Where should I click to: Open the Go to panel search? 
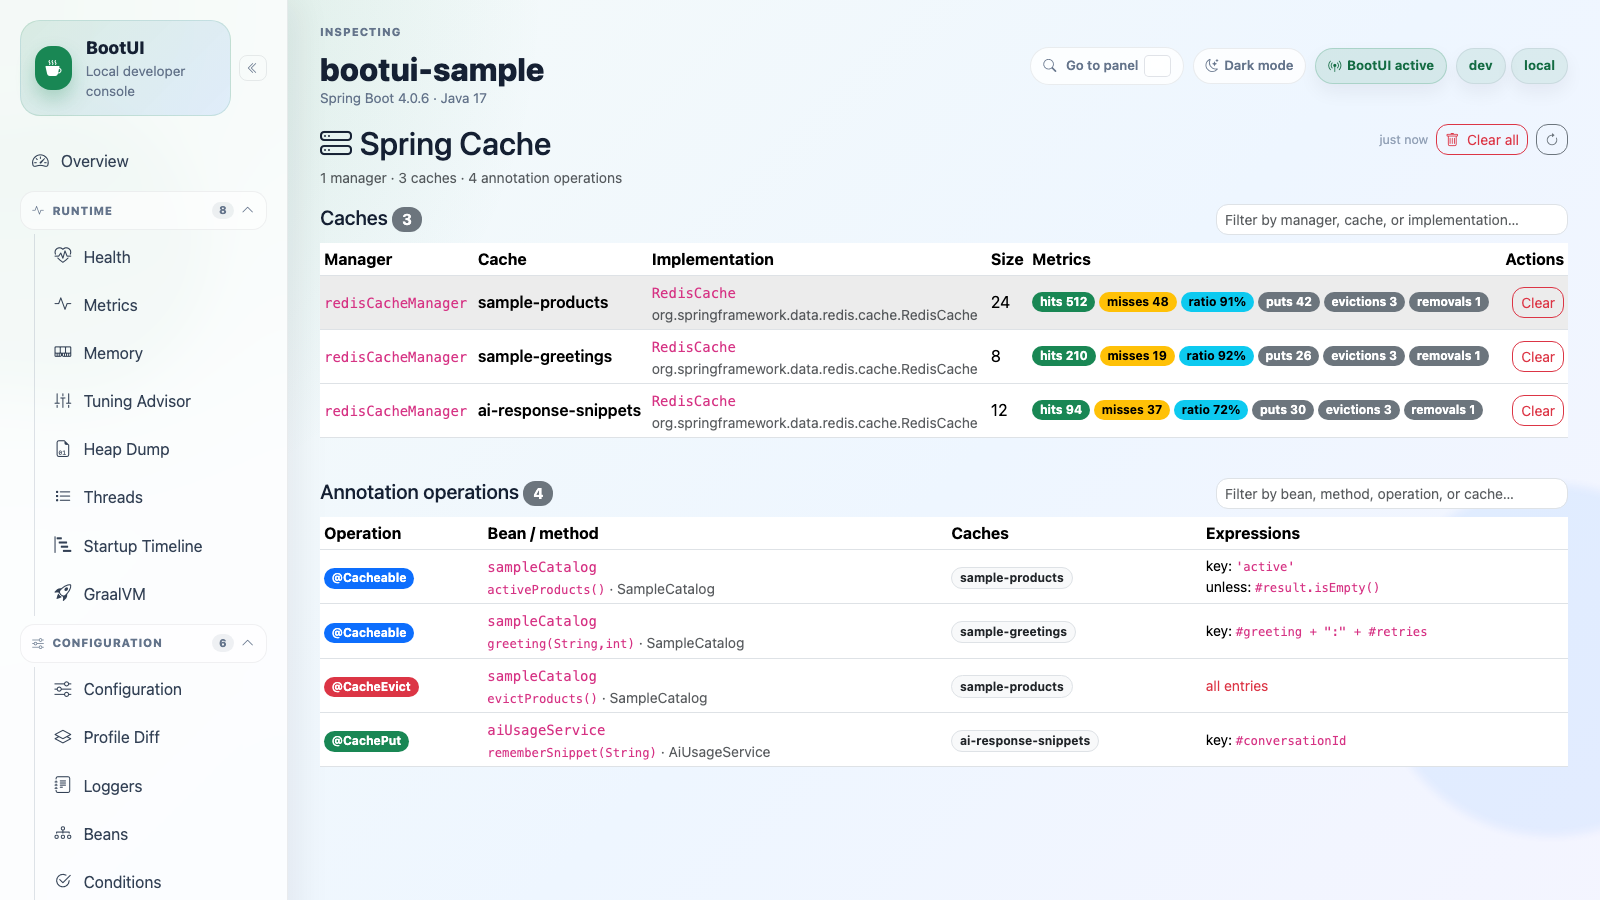[1106, 66]
